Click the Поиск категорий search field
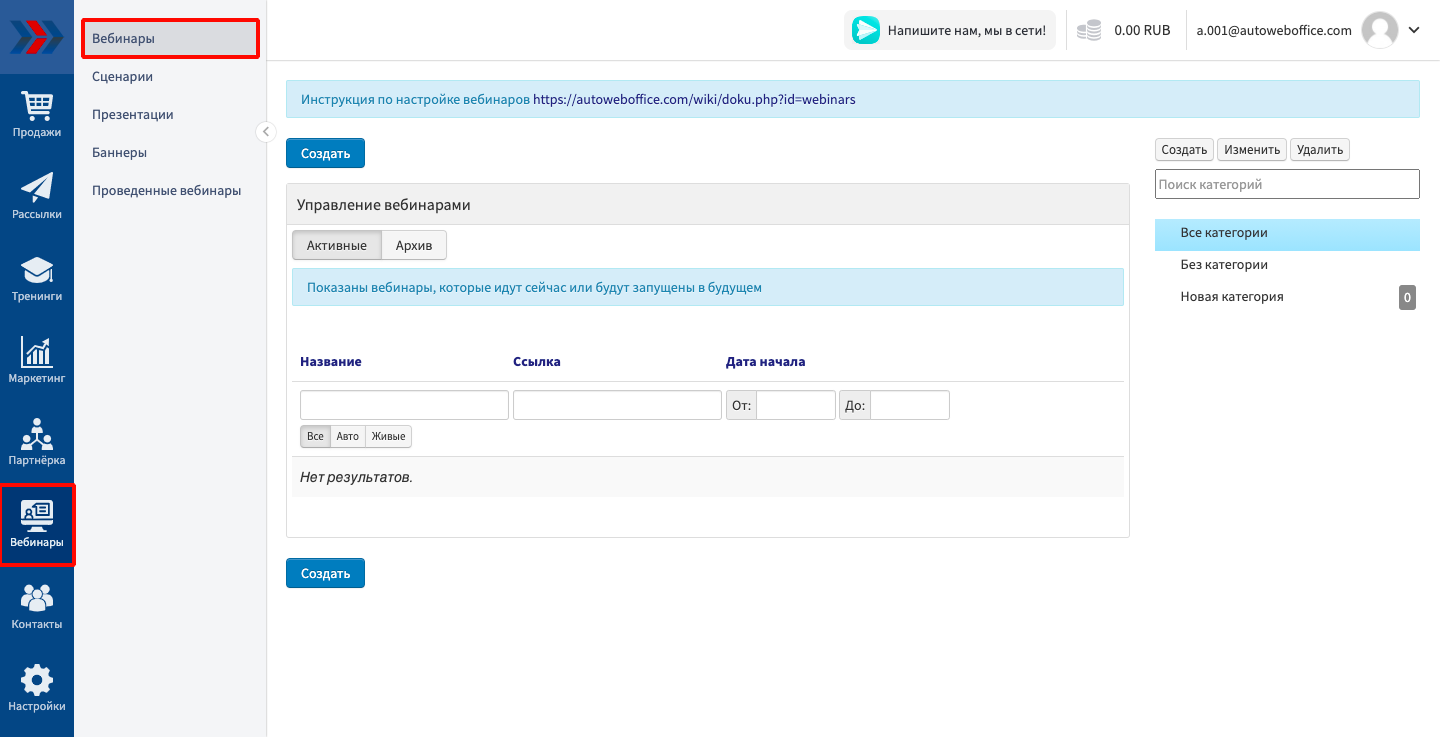 pos(1286,184)
